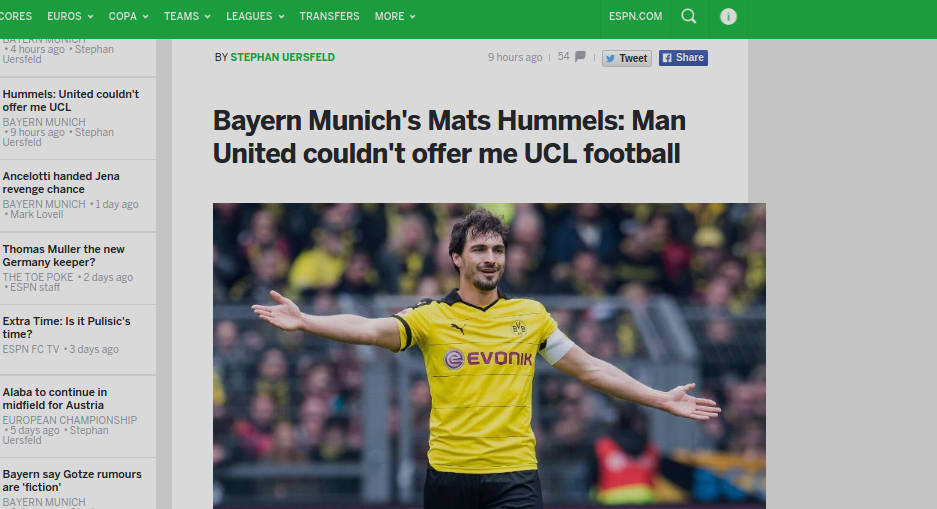
Task: Open the Teams dropdown
Action: click(187, 16)
